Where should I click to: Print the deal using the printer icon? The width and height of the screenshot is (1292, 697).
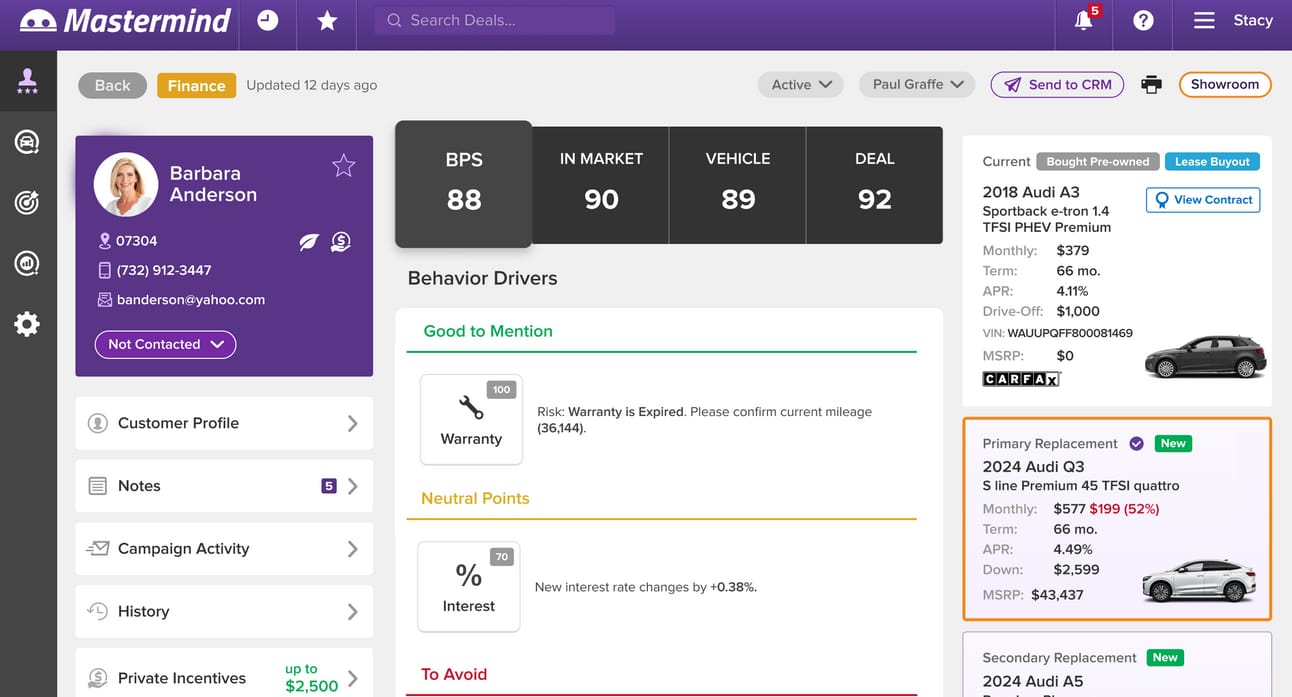1151,85
